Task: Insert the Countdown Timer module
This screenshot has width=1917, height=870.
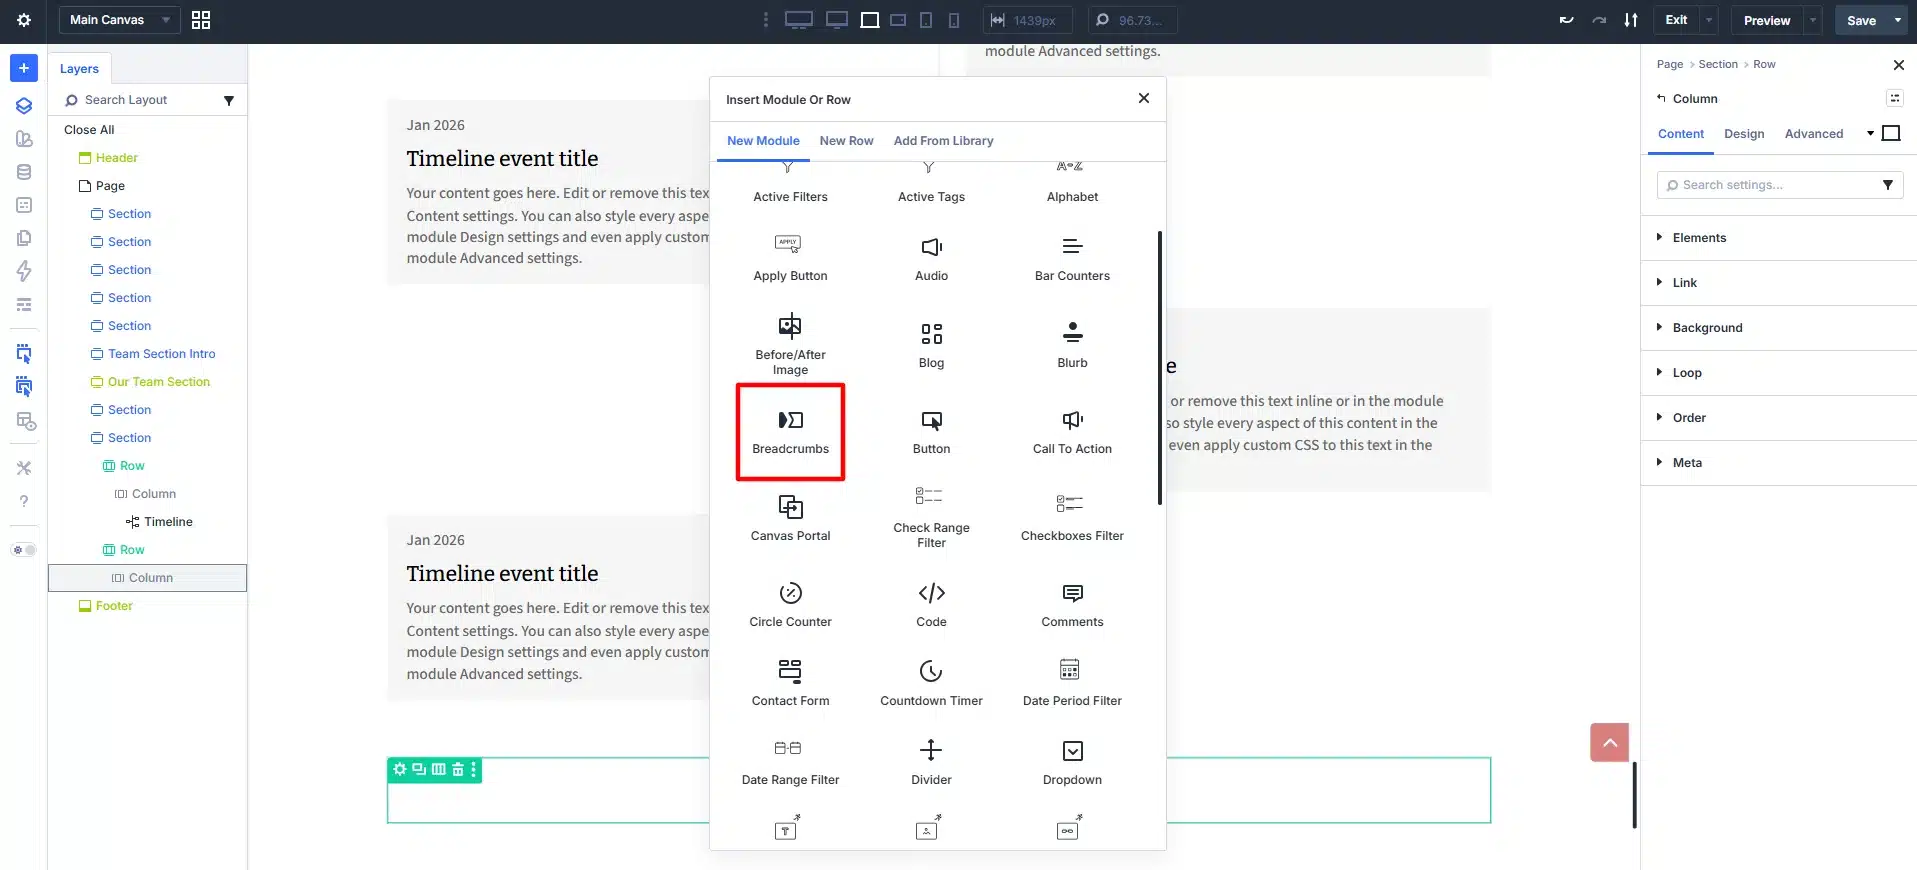Action: coord(931,684)
